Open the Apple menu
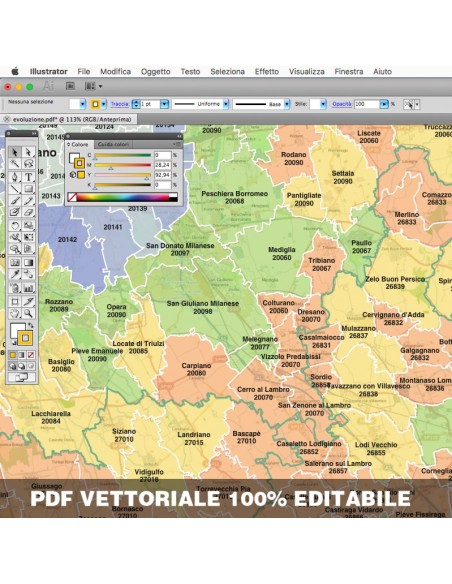 [x=15, y=71]
